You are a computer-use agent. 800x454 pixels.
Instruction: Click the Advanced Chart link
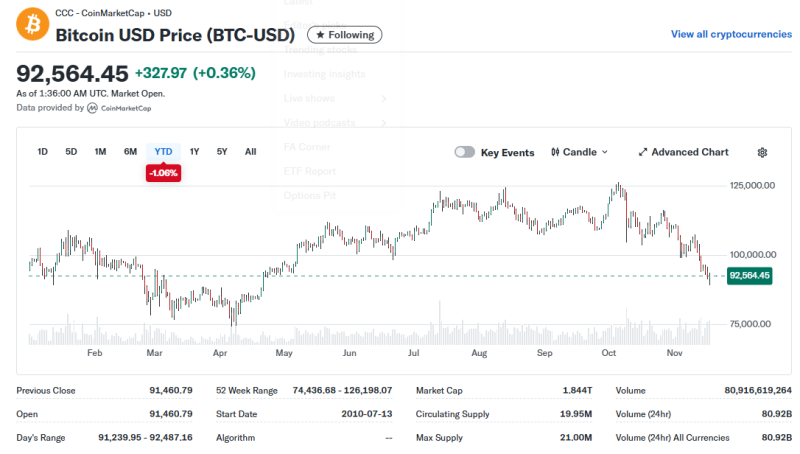[689, 152]
